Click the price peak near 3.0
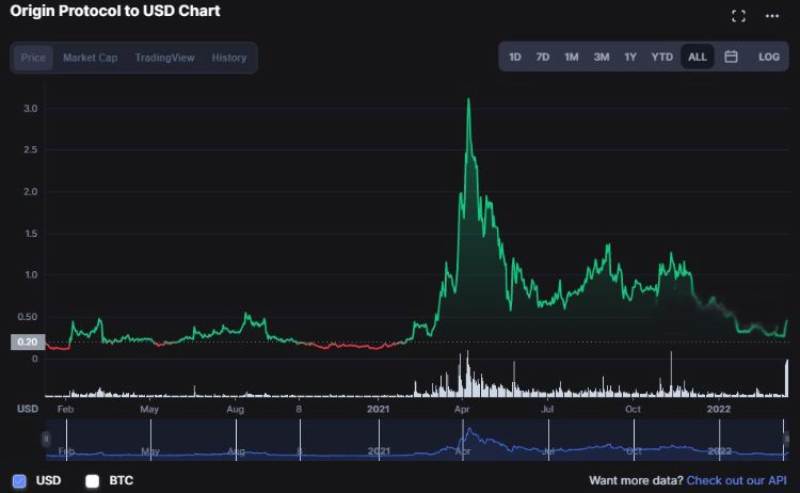 (x=468, y=101)
